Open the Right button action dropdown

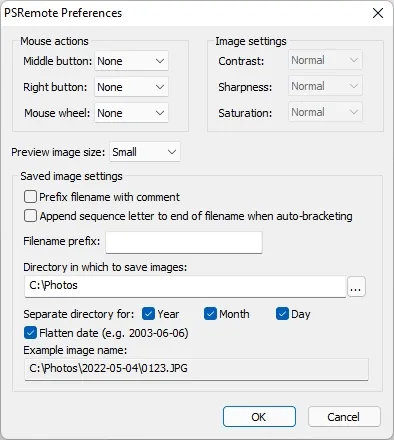pos(131,87)
